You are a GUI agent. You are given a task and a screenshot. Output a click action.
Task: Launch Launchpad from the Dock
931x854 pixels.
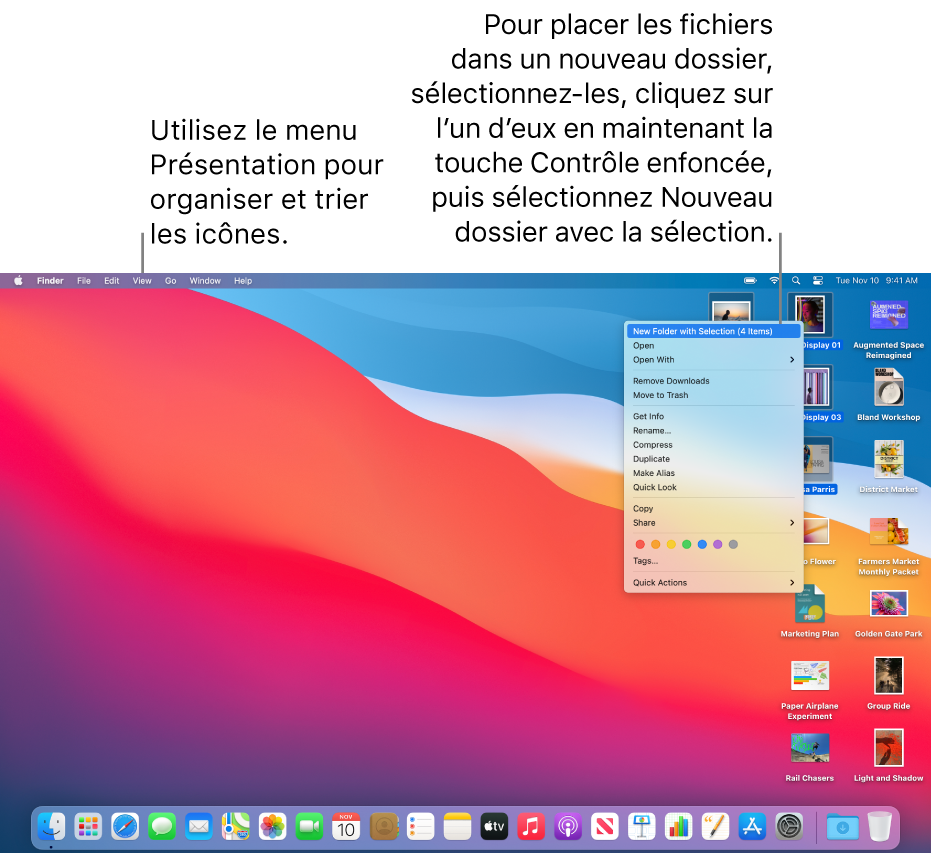[x=88, y=826]
